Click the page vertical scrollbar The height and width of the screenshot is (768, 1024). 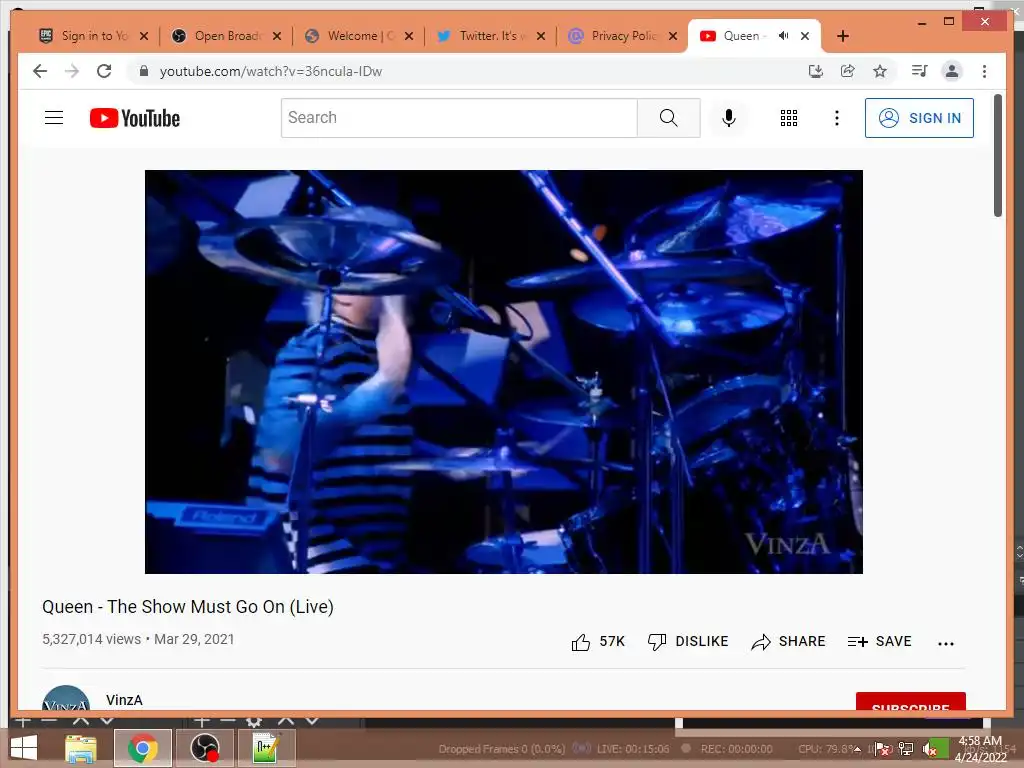coord(997,155)
